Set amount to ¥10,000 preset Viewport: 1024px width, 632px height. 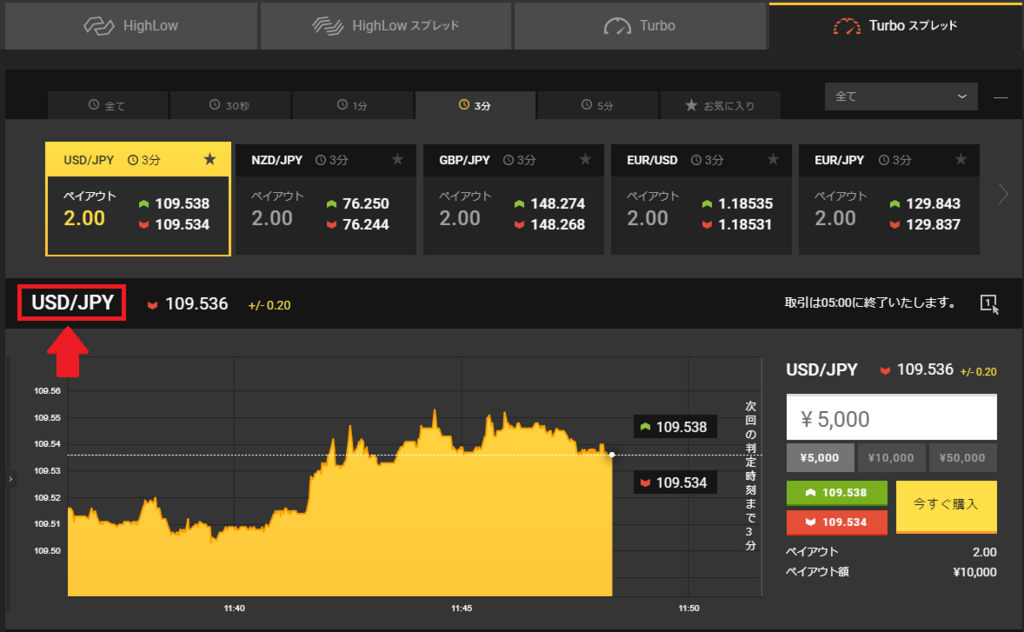(891, 458)
